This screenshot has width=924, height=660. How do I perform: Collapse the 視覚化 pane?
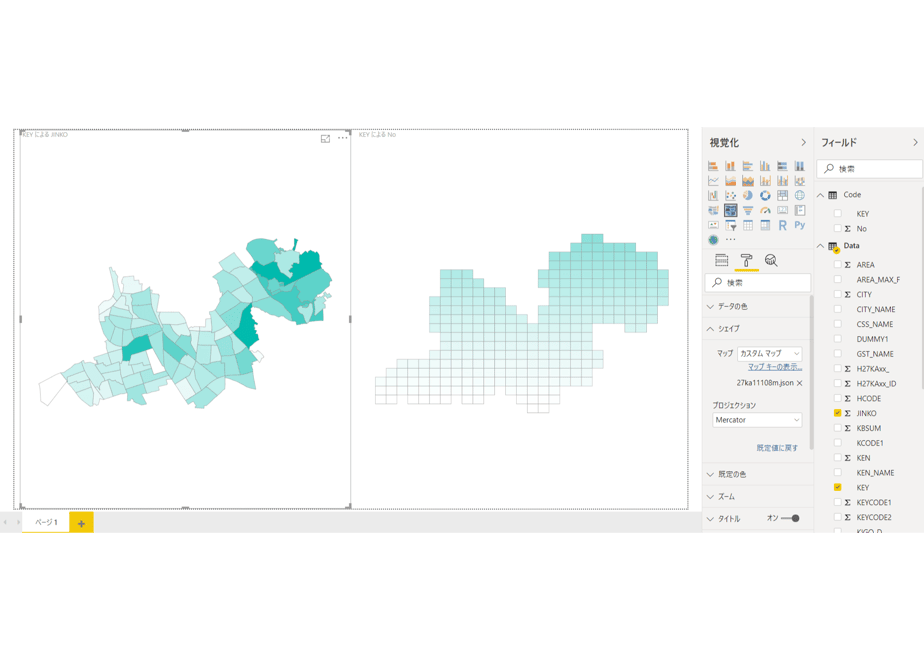803,143
